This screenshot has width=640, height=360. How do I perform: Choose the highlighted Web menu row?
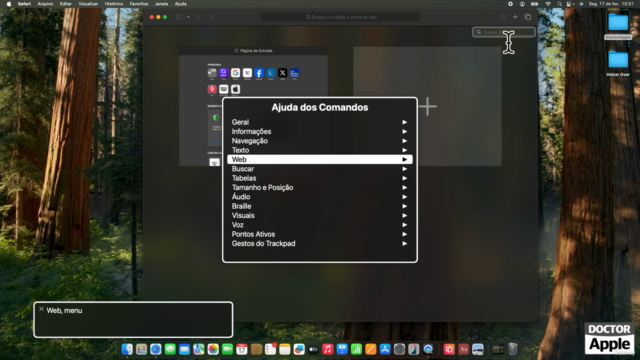point(320,160)
